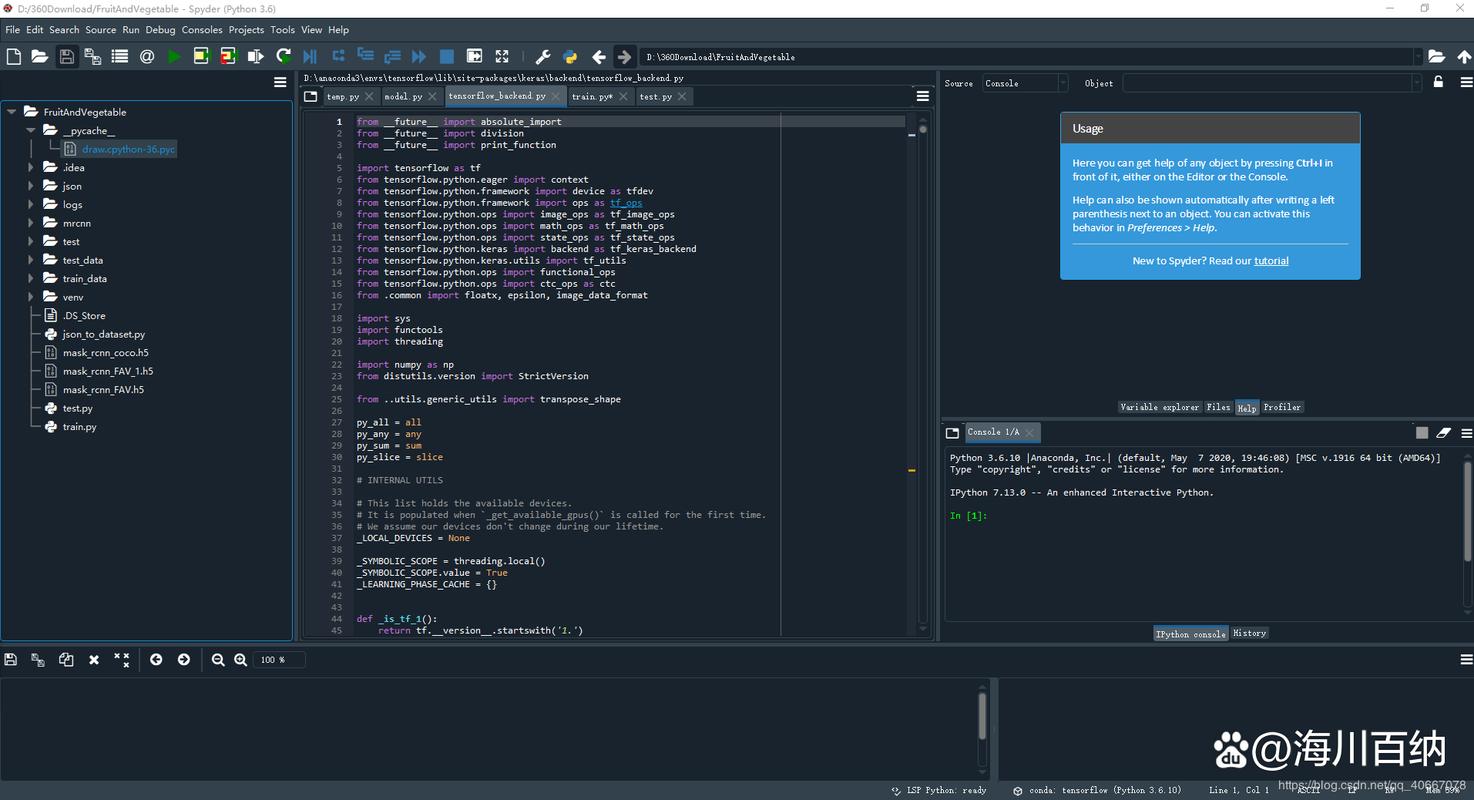
Task: Click the Object input field in Help pane
Action: 1267,83
